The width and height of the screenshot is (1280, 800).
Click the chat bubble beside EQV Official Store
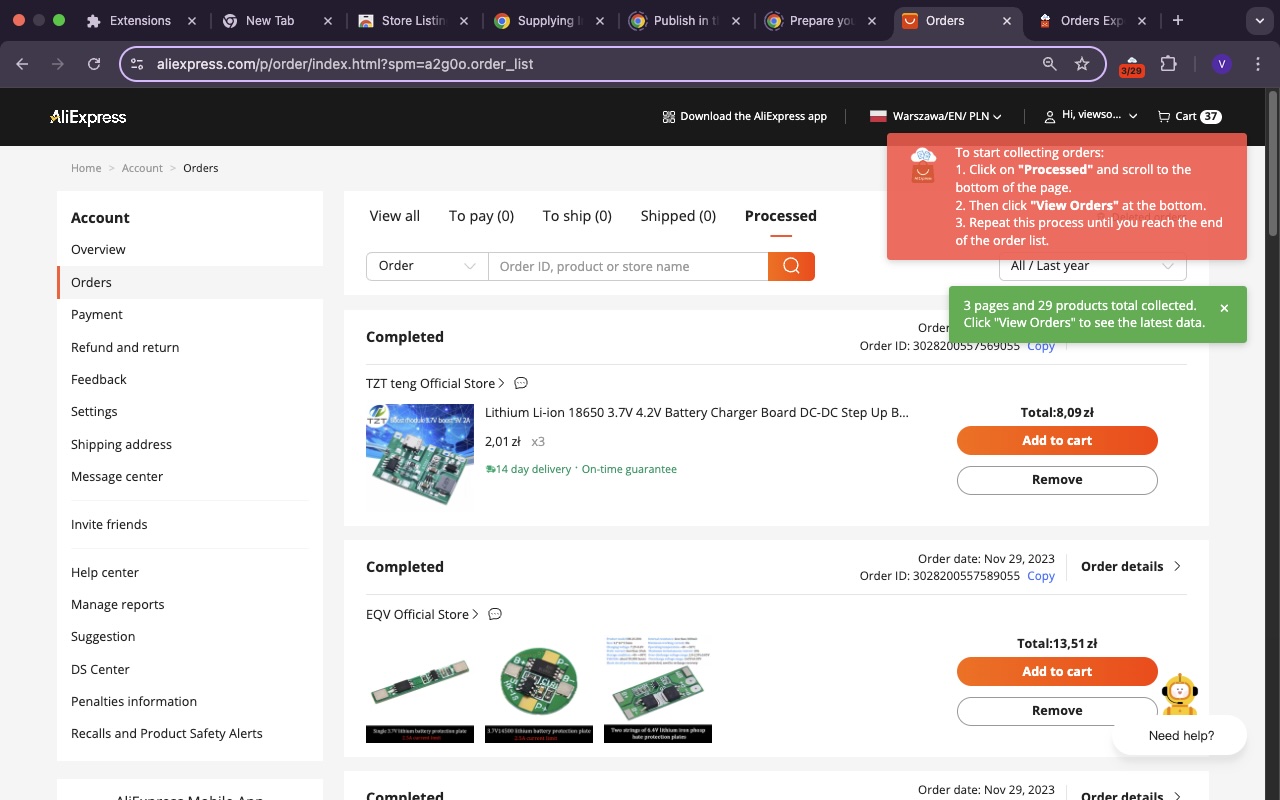coord(495,614)
